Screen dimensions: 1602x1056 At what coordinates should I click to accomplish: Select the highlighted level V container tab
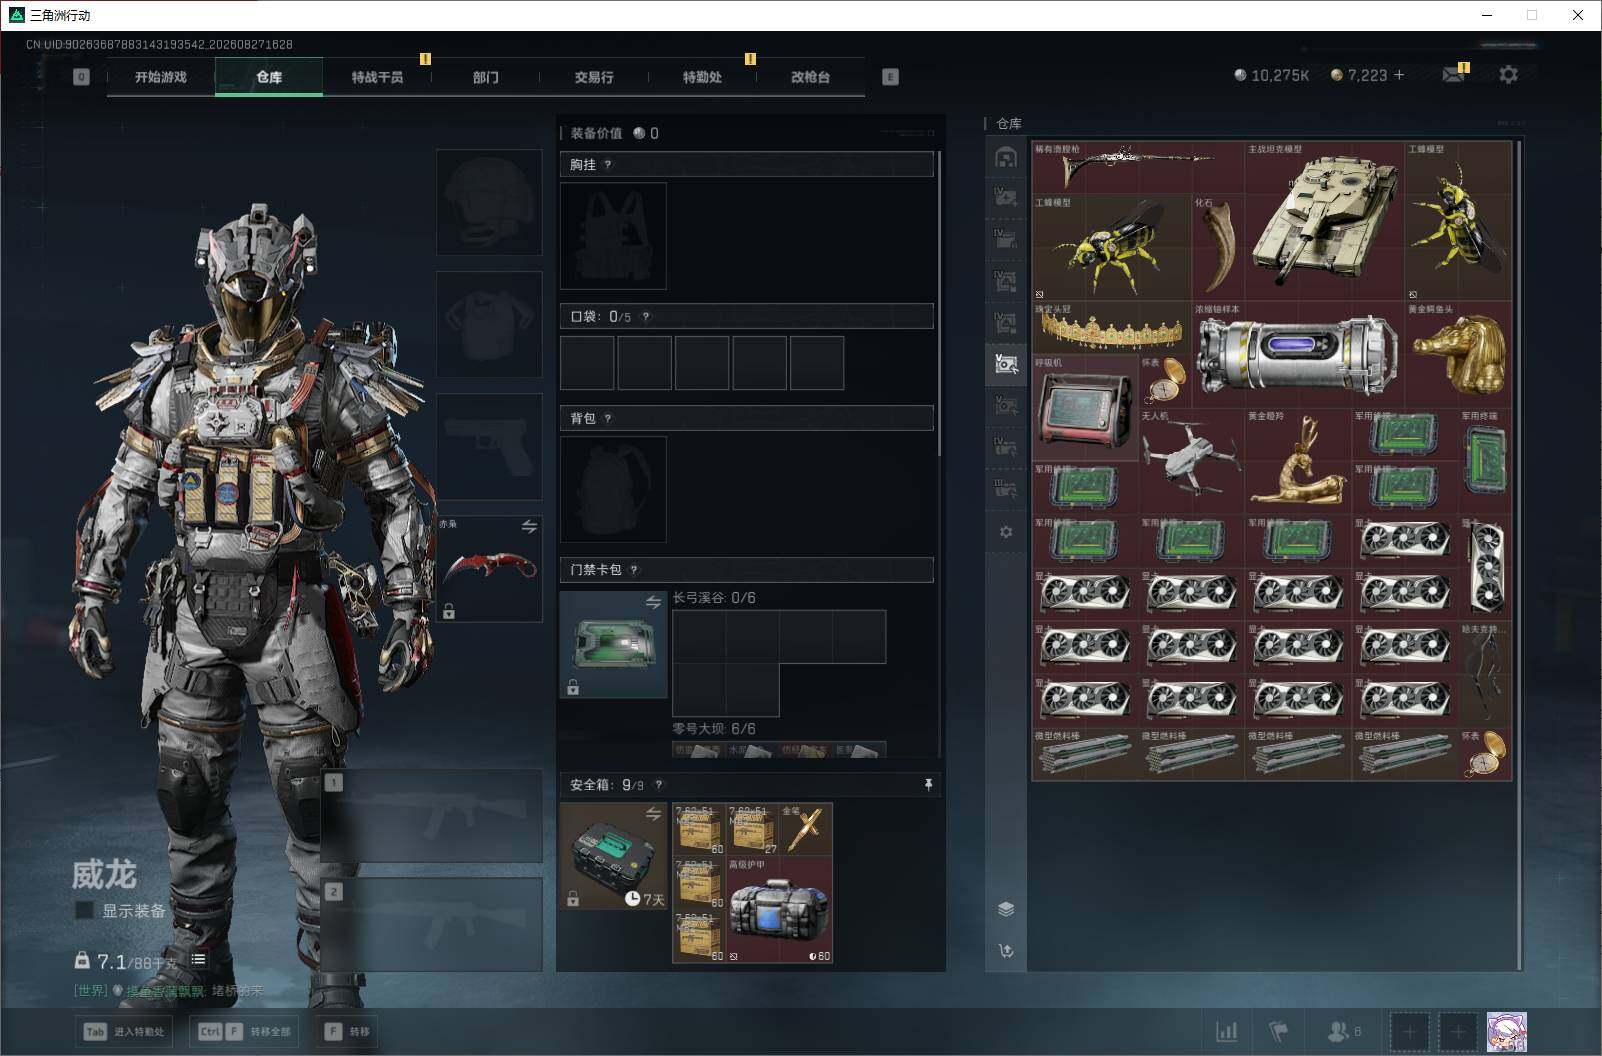[x=1006, y=365]
